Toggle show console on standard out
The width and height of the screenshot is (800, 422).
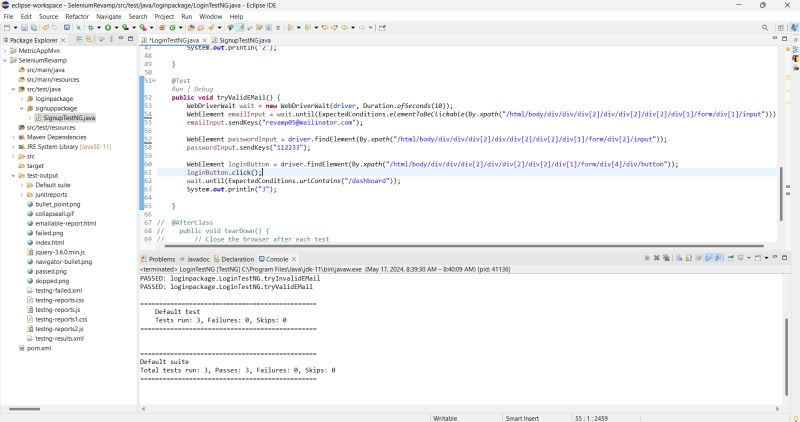(709, 258)
